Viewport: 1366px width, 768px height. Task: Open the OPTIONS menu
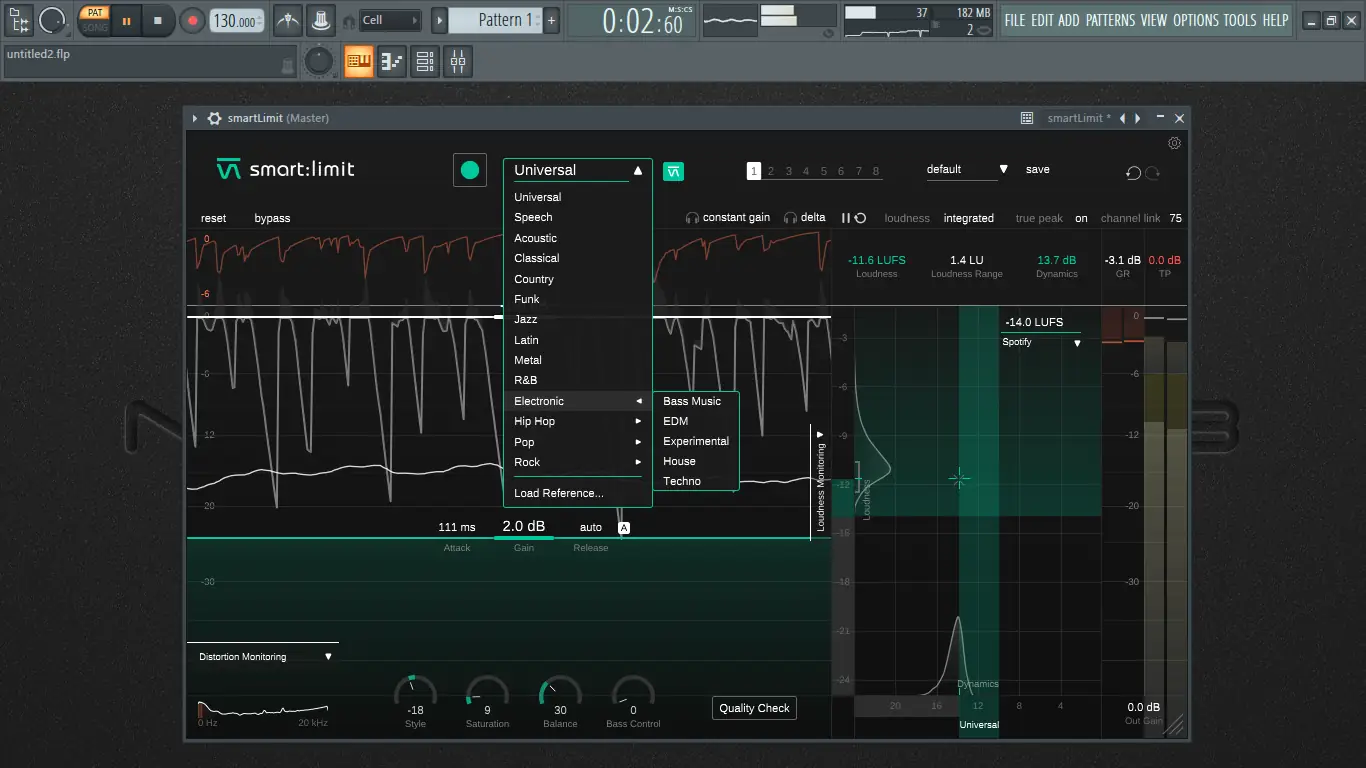(1195, 20)
